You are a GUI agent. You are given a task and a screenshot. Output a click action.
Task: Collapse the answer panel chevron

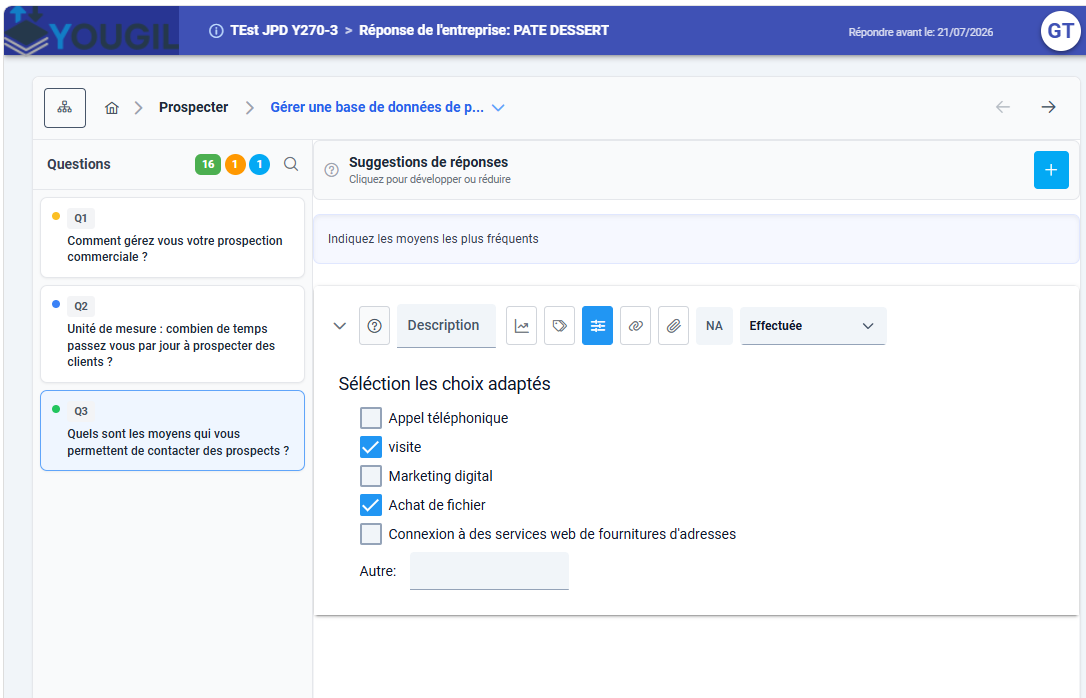(x=339, y=325)
